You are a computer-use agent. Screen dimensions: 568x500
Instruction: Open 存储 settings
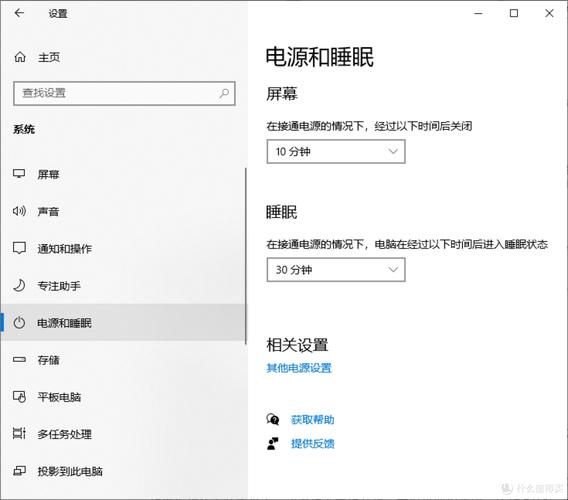click(x=123, y=360)
